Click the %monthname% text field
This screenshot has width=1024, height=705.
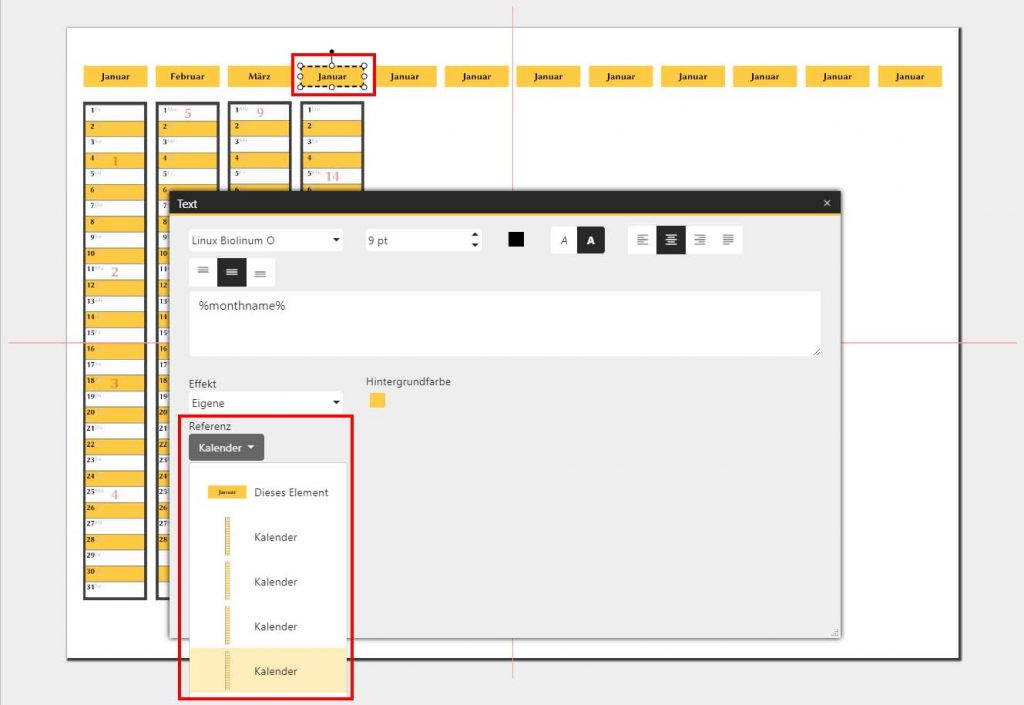point(504,323)
